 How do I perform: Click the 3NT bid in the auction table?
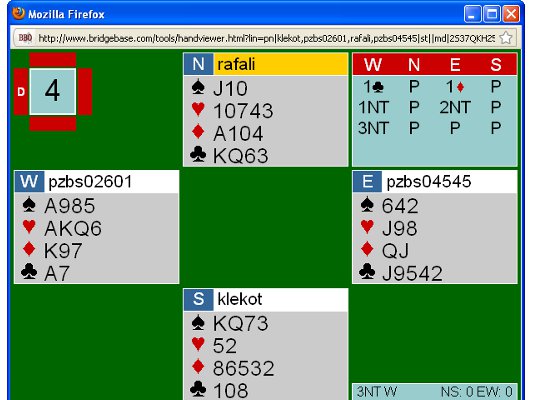point(373,128)
